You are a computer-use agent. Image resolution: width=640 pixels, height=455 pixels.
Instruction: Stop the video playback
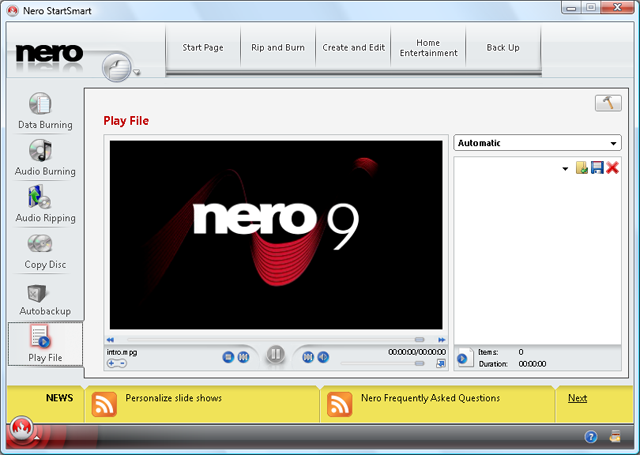click(229, 357)
